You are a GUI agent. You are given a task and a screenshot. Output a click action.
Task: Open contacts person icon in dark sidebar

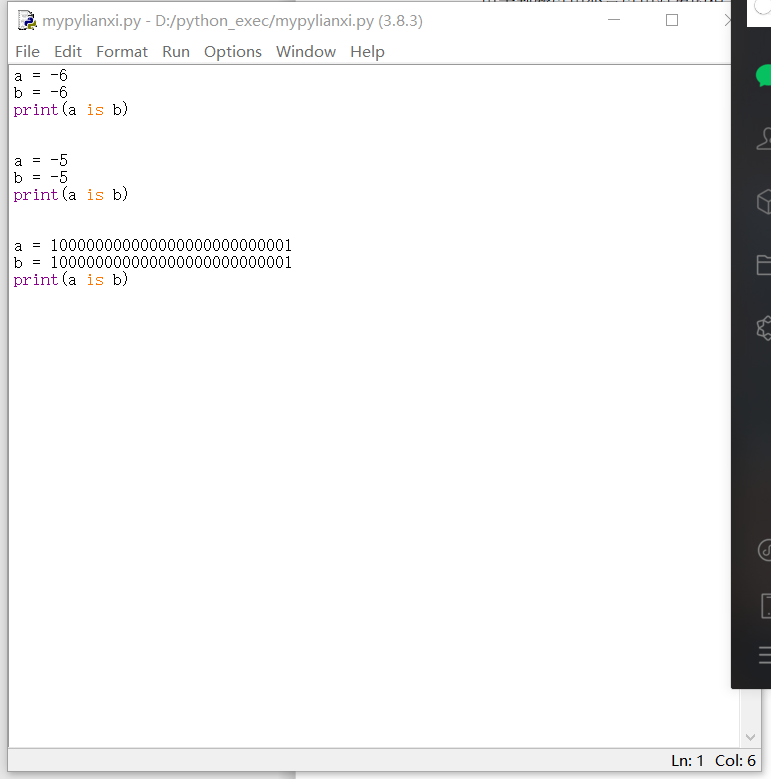764,139
